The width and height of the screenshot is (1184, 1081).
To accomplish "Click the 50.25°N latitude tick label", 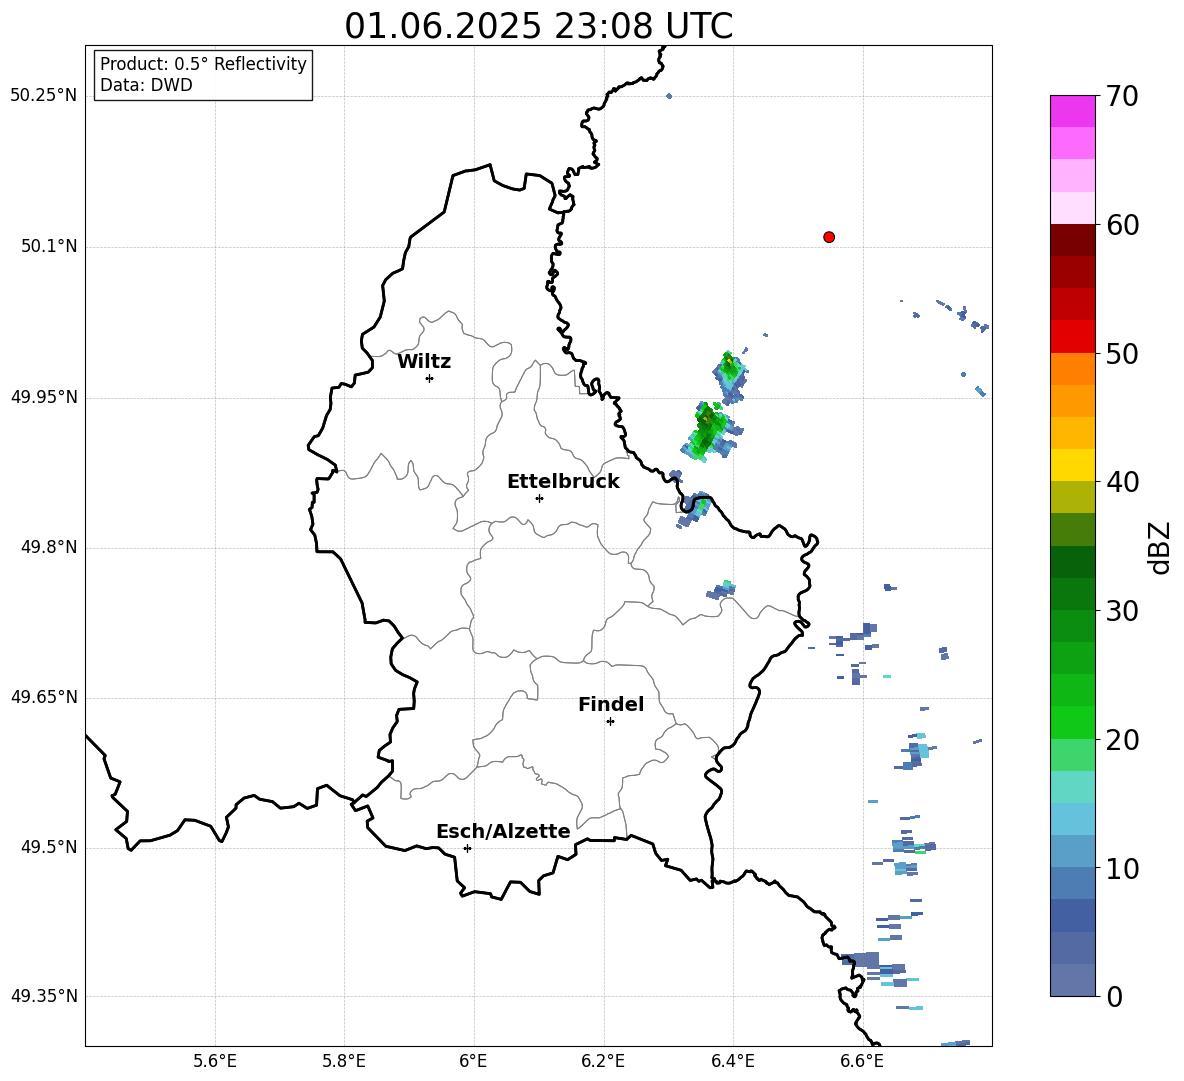I will click(44, 96).
